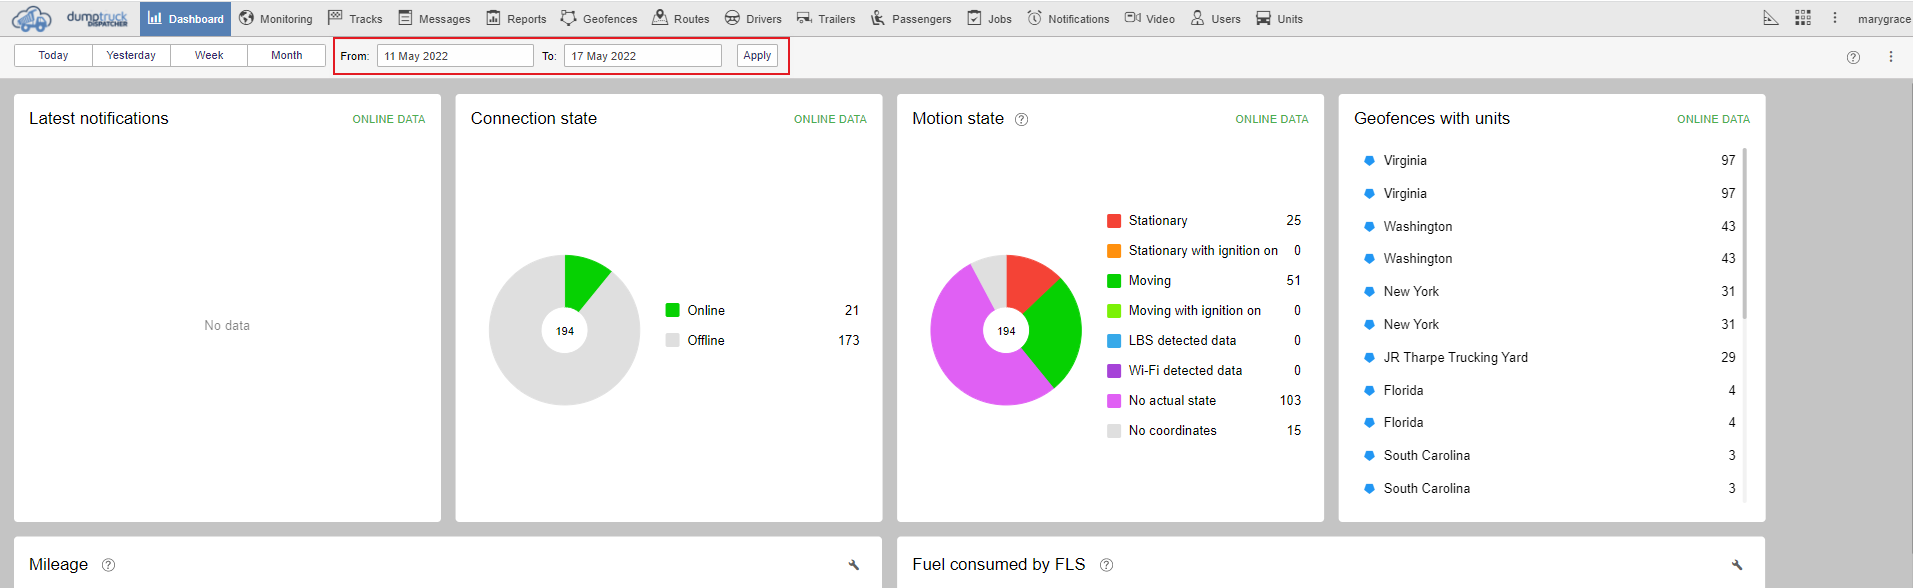Click help icon next to Motion state
The height and width of the screenshot is (588, 1913).
(1021, 120)
